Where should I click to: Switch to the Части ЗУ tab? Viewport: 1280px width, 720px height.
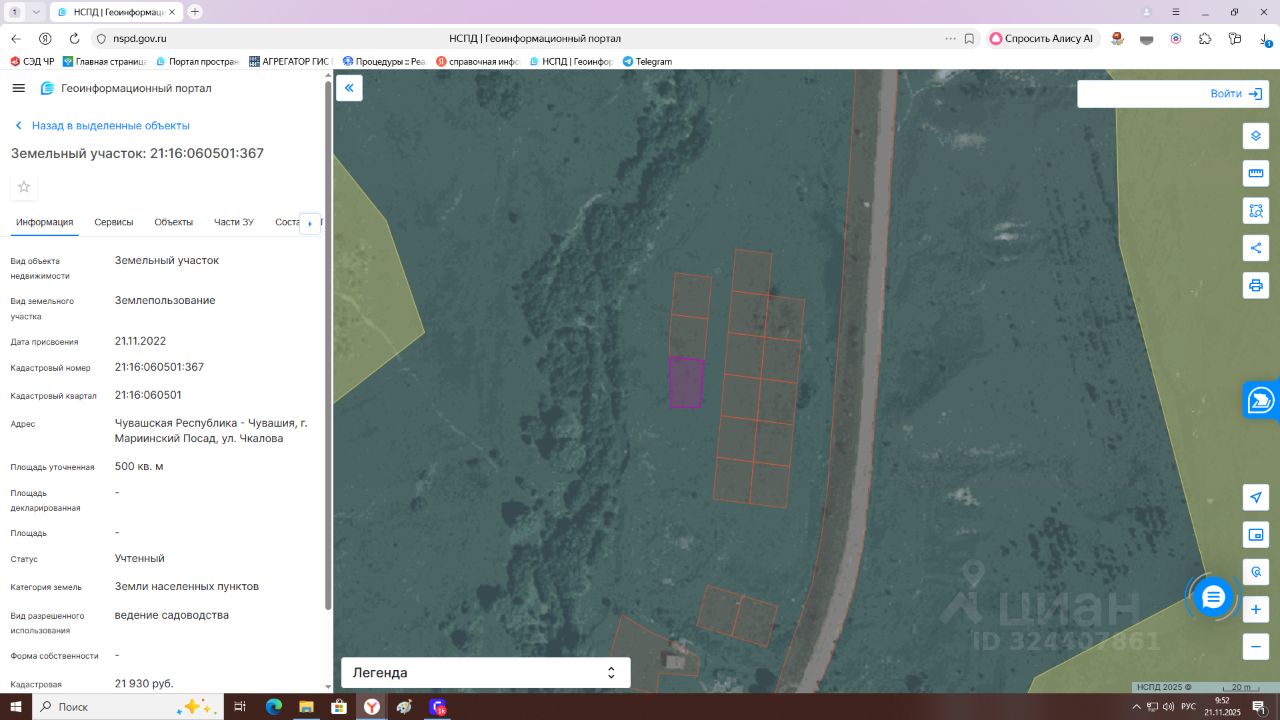234,222
